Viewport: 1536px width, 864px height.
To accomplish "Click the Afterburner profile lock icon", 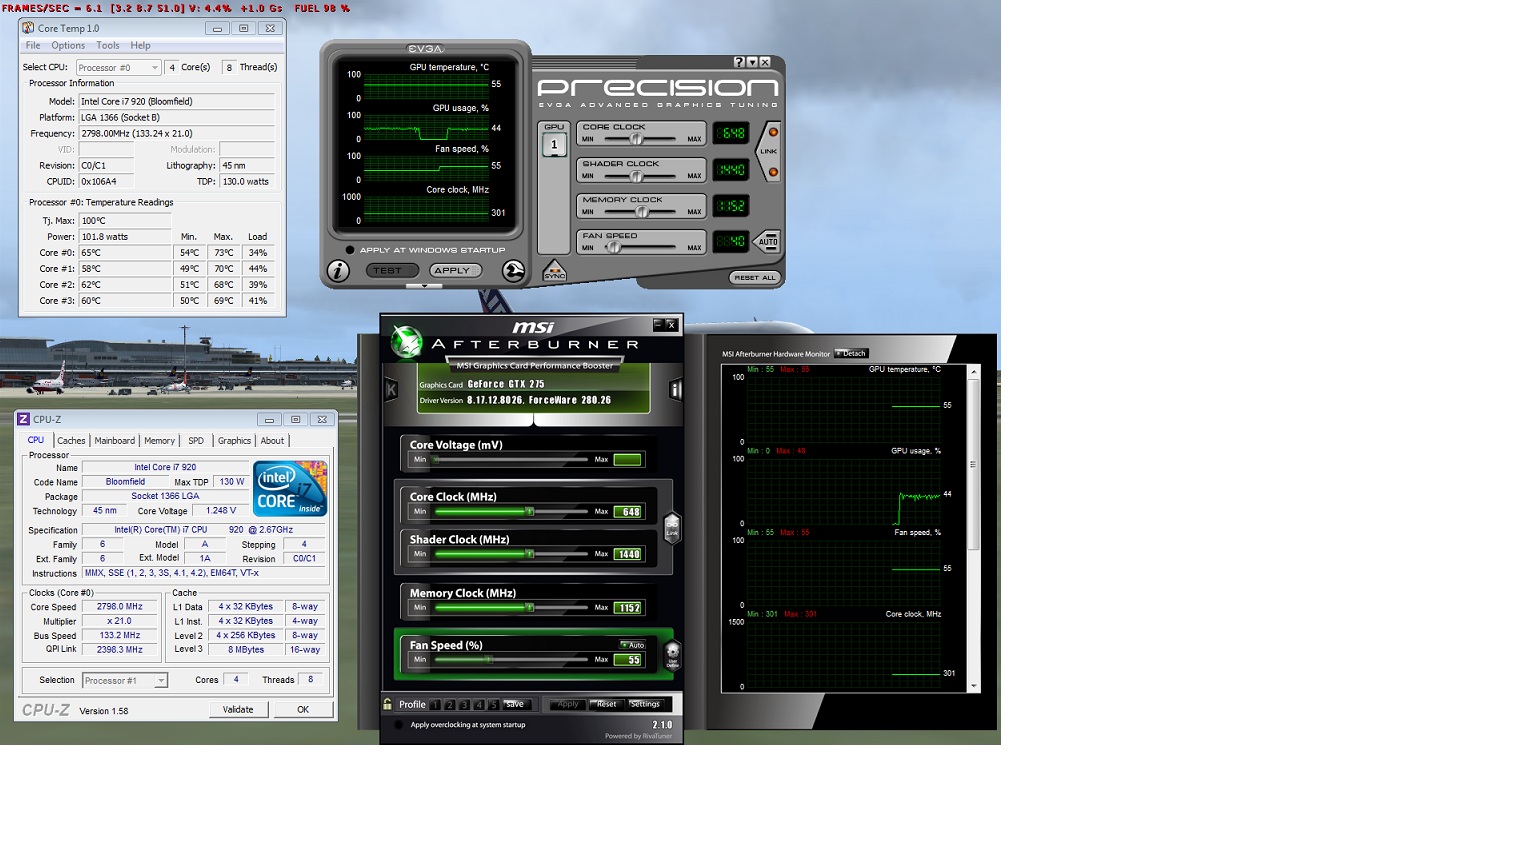I will coord(388,704).
